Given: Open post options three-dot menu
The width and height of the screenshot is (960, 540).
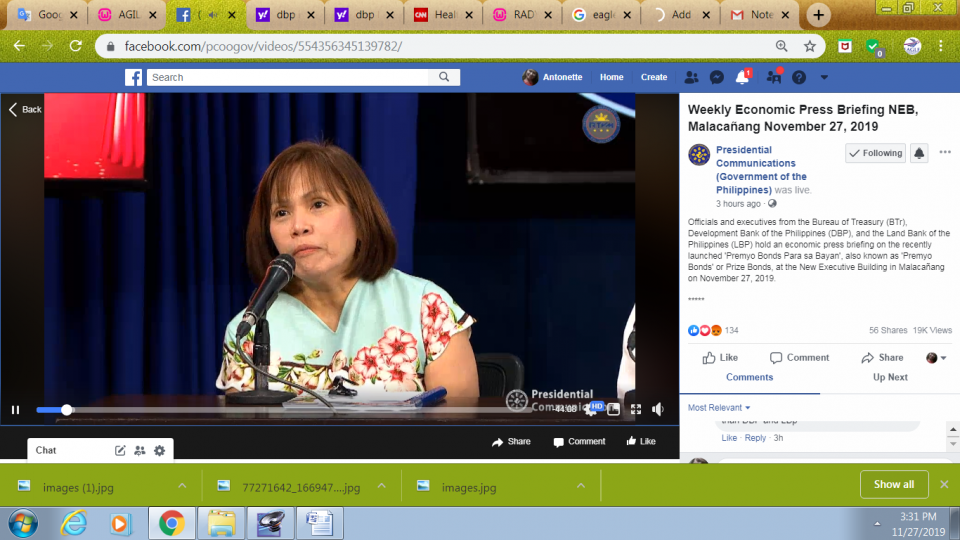Looking at the screenshot, I should coord(945,153).
